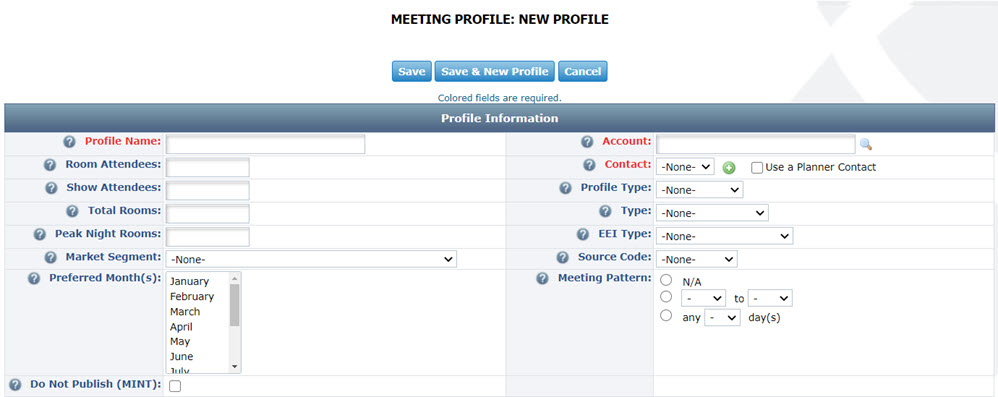Screen dimensions: 998x397
Task: Click help icon beside Profile Name
Action: coord(70,141)
